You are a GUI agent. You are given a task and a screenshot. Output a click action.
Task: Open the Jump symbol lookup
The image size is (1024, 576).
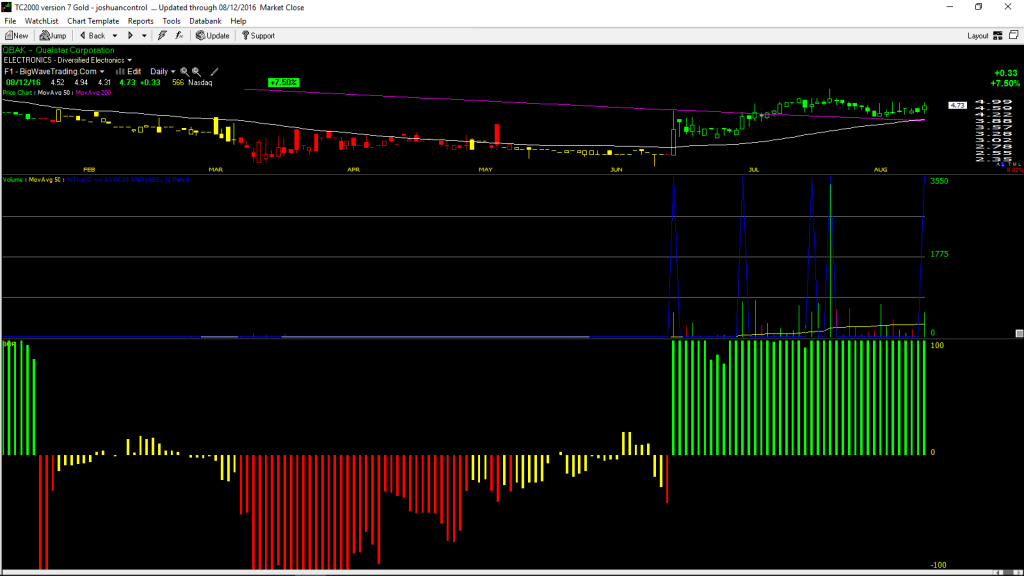pyautogui.click(x=53, y=36)
